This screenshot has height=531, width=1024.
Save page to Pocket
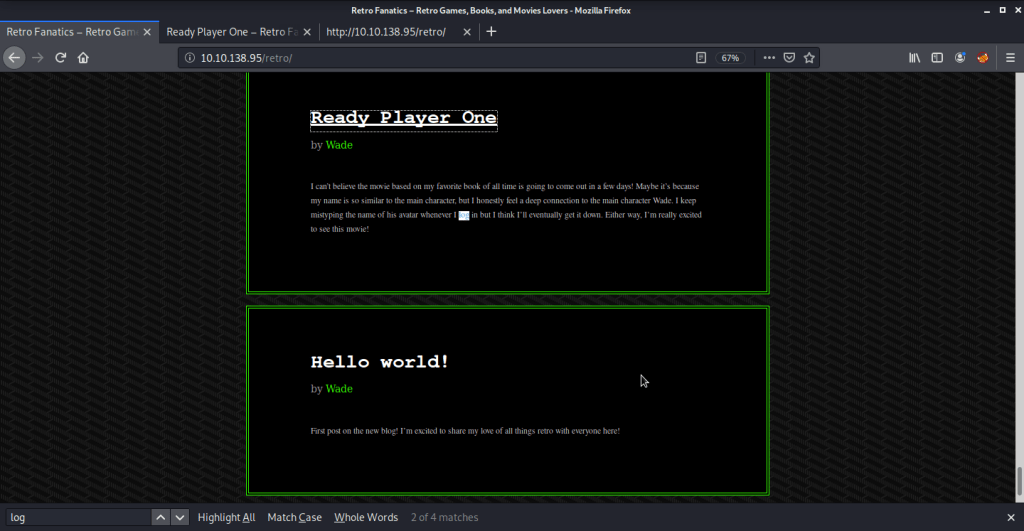[x=789, y=58]
